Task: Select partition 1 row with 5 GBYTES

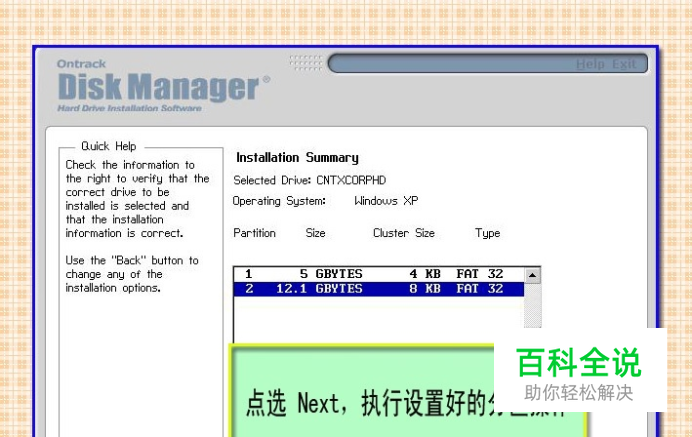Action: [379, 274]
